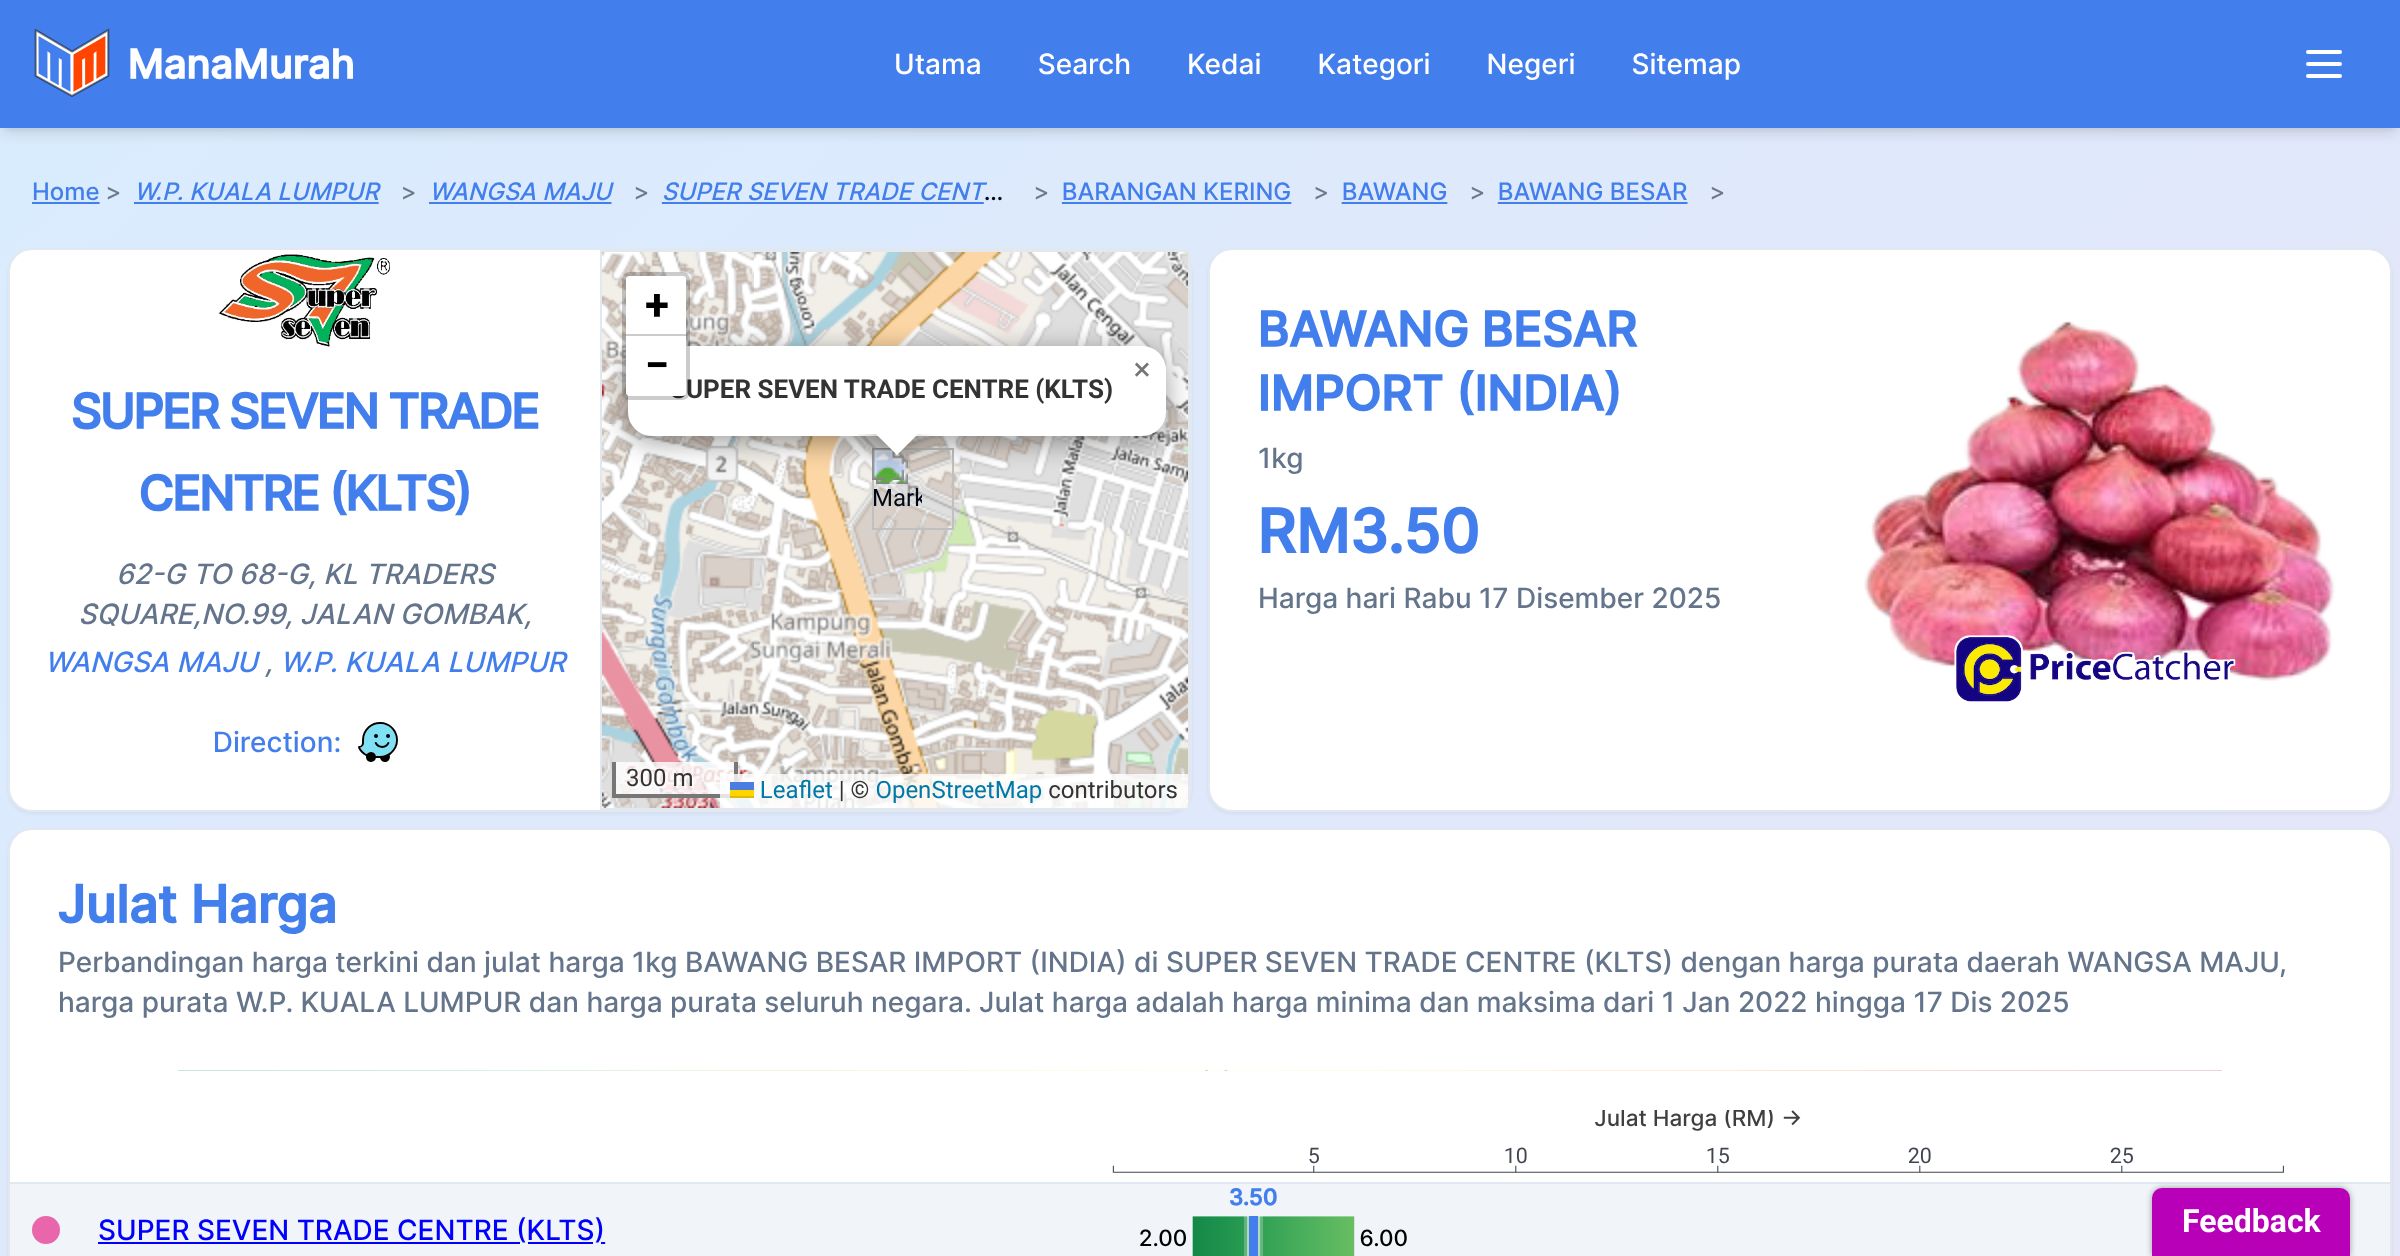Open the Search page
The image size is (2400, 1256).
[x=1083, y=64]
